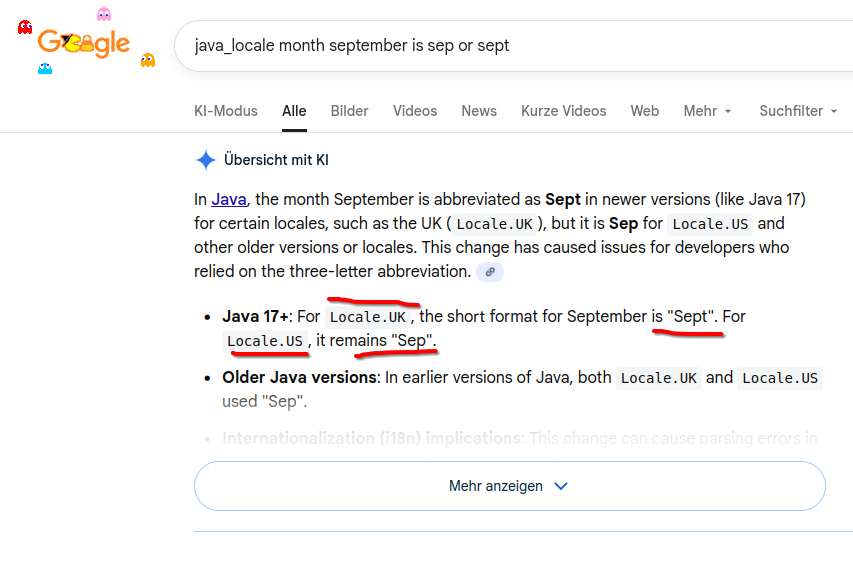The width and height of the screenshot is (853, 567).
Task: Switch to the News tab
Action: tap(479, 111)
